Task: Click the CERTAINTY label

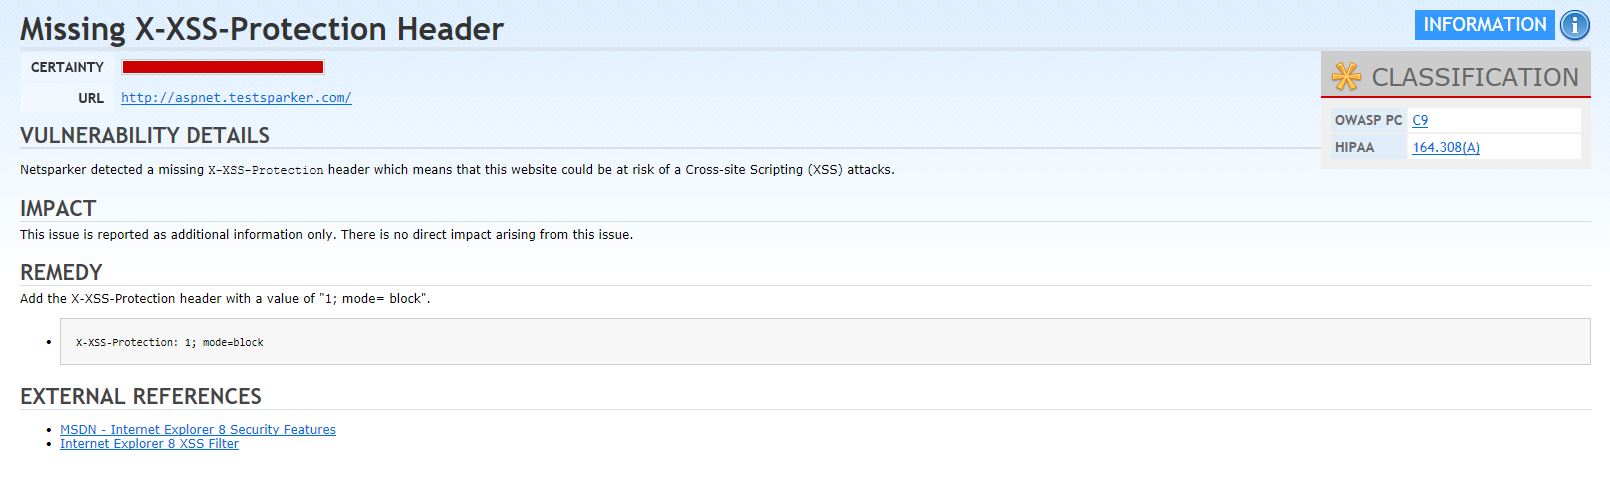Action: point(67,67)
